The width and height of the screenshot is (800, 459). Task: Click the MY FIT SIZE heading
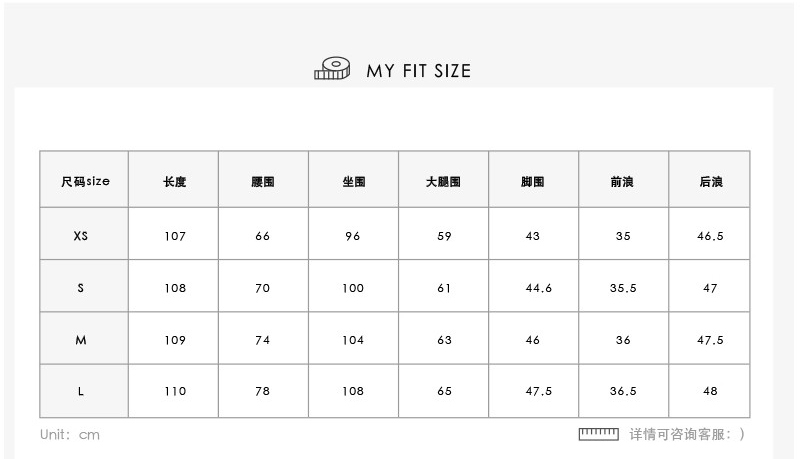(418, 71)
